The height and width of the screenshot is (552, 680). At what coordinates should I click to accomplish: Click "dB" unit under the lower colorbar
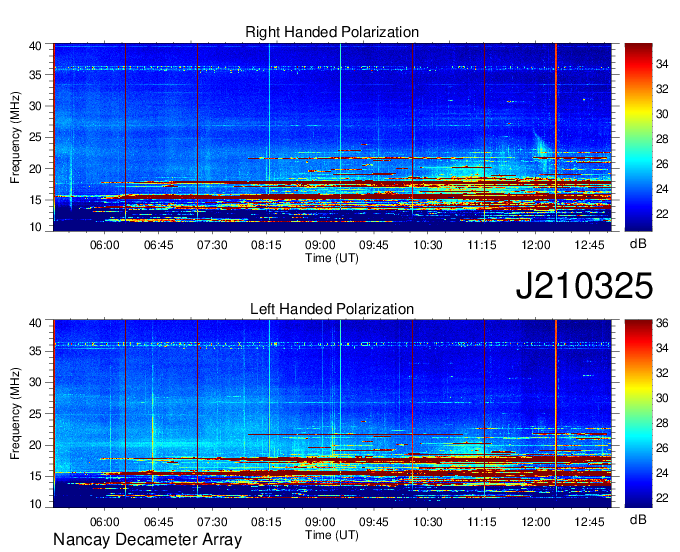point(638,519)
